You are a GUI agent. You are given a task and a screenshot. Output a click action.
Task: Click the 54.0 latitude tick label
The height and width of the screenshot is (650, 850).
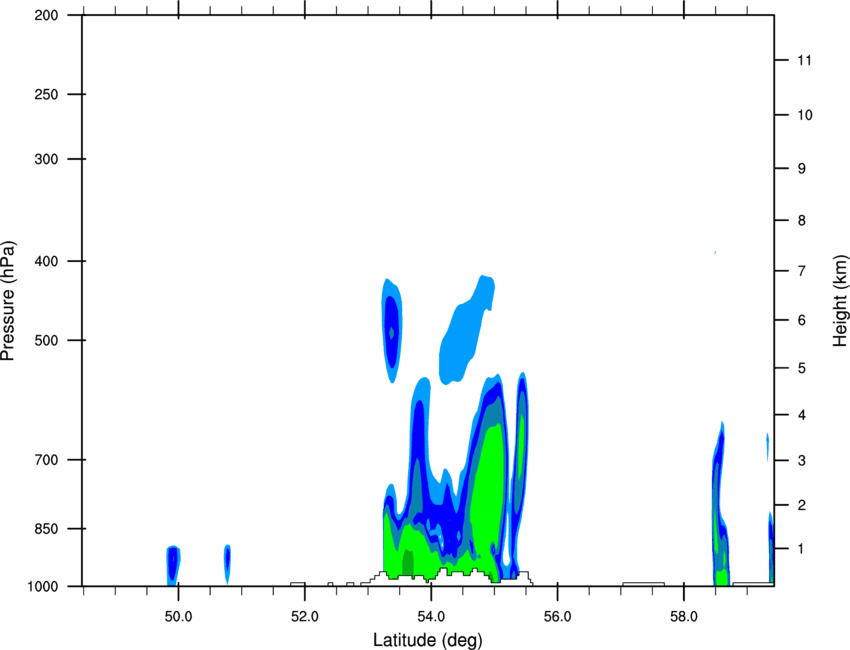tap(431, 617)
